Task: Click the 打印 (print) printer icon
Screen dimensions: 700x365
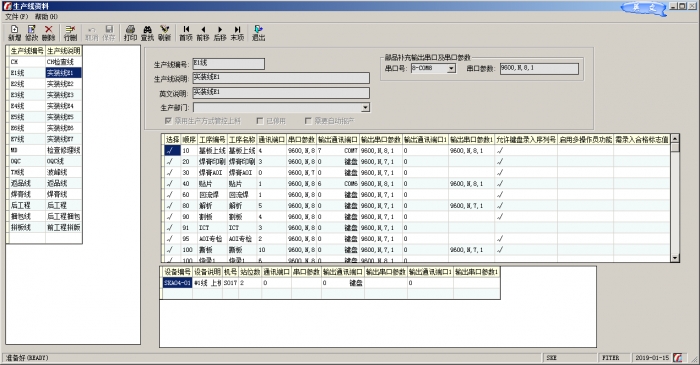Action: pyautogui.click(x=130, y=33)
